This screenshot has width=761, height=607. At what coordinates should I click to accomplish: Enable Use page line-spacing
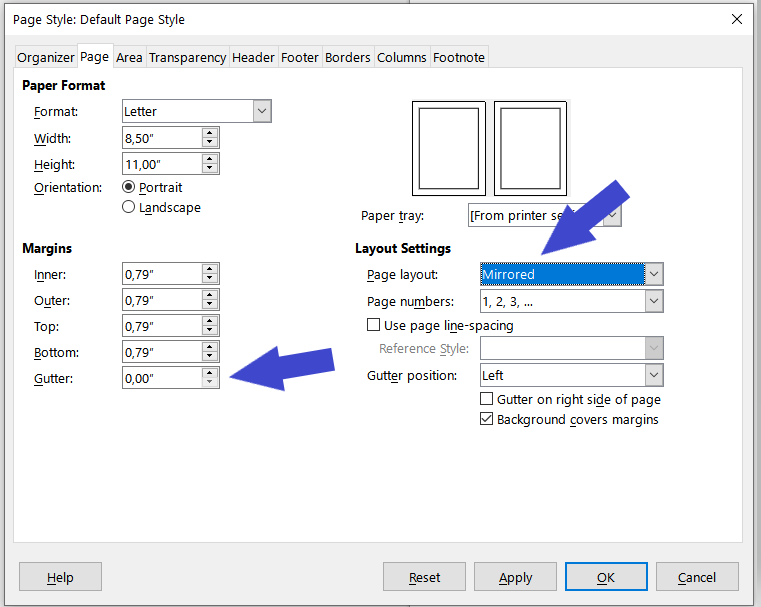(374, 325)
